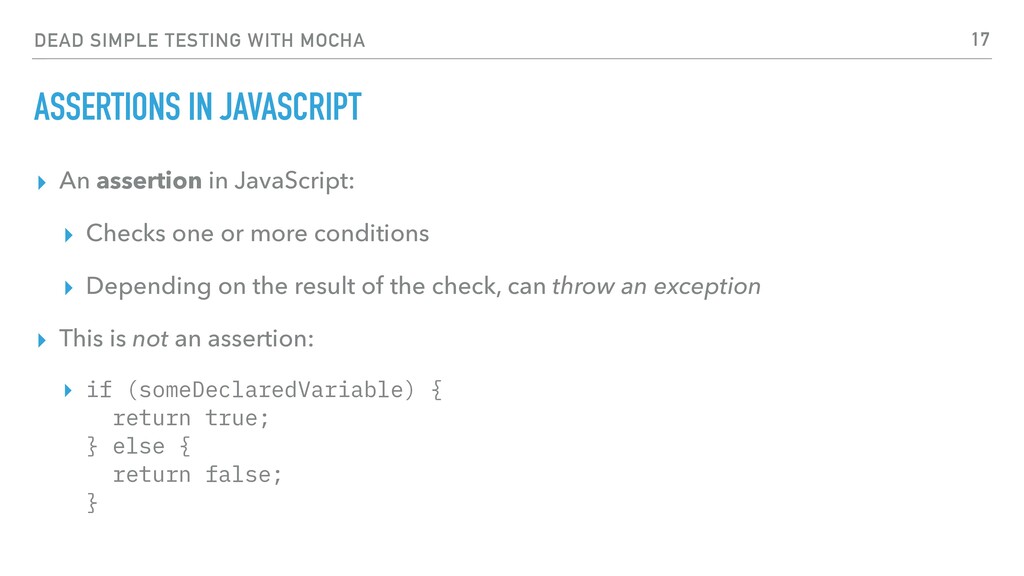Click the word 'JavaScript:' in the first bullet

pyautogui.click(x=295, y=181)
